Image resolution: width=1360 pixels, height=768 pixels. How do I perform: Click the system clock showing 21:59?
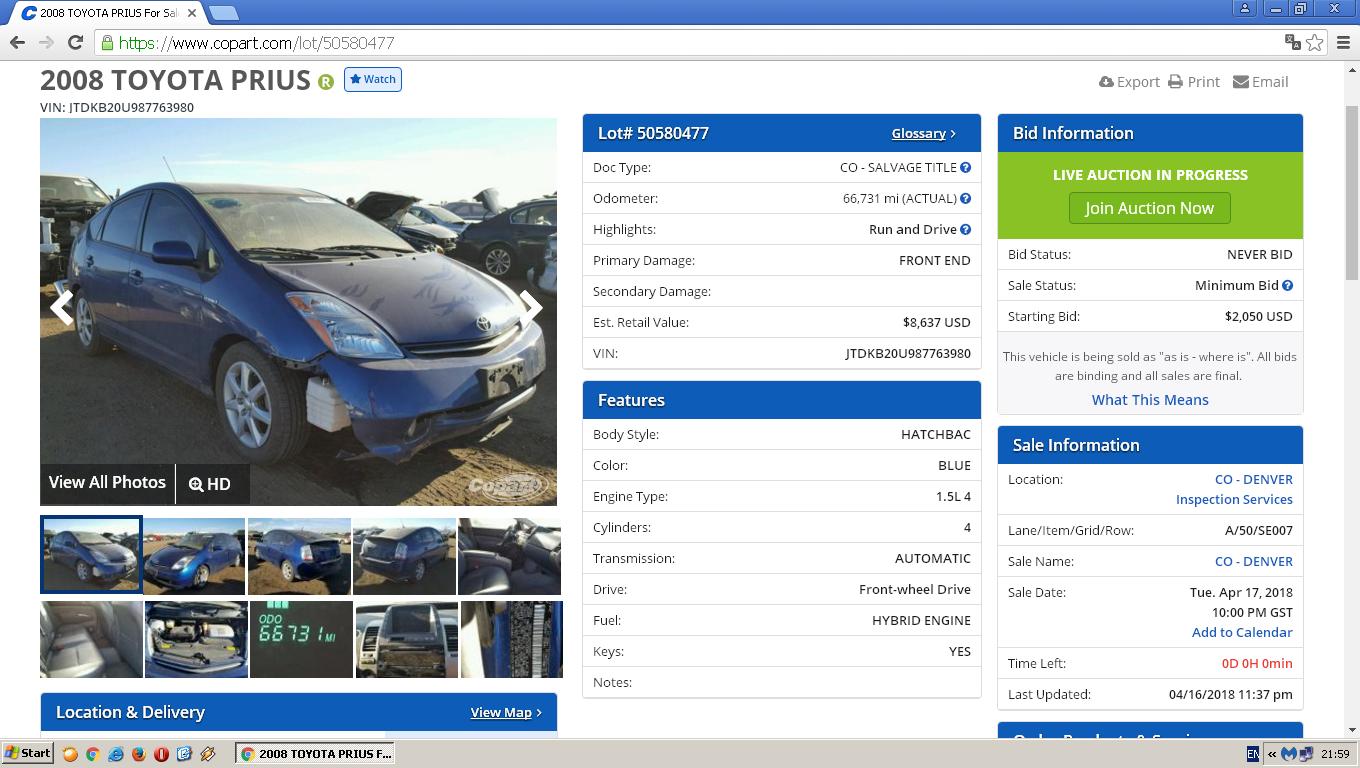pos(1335,754)
